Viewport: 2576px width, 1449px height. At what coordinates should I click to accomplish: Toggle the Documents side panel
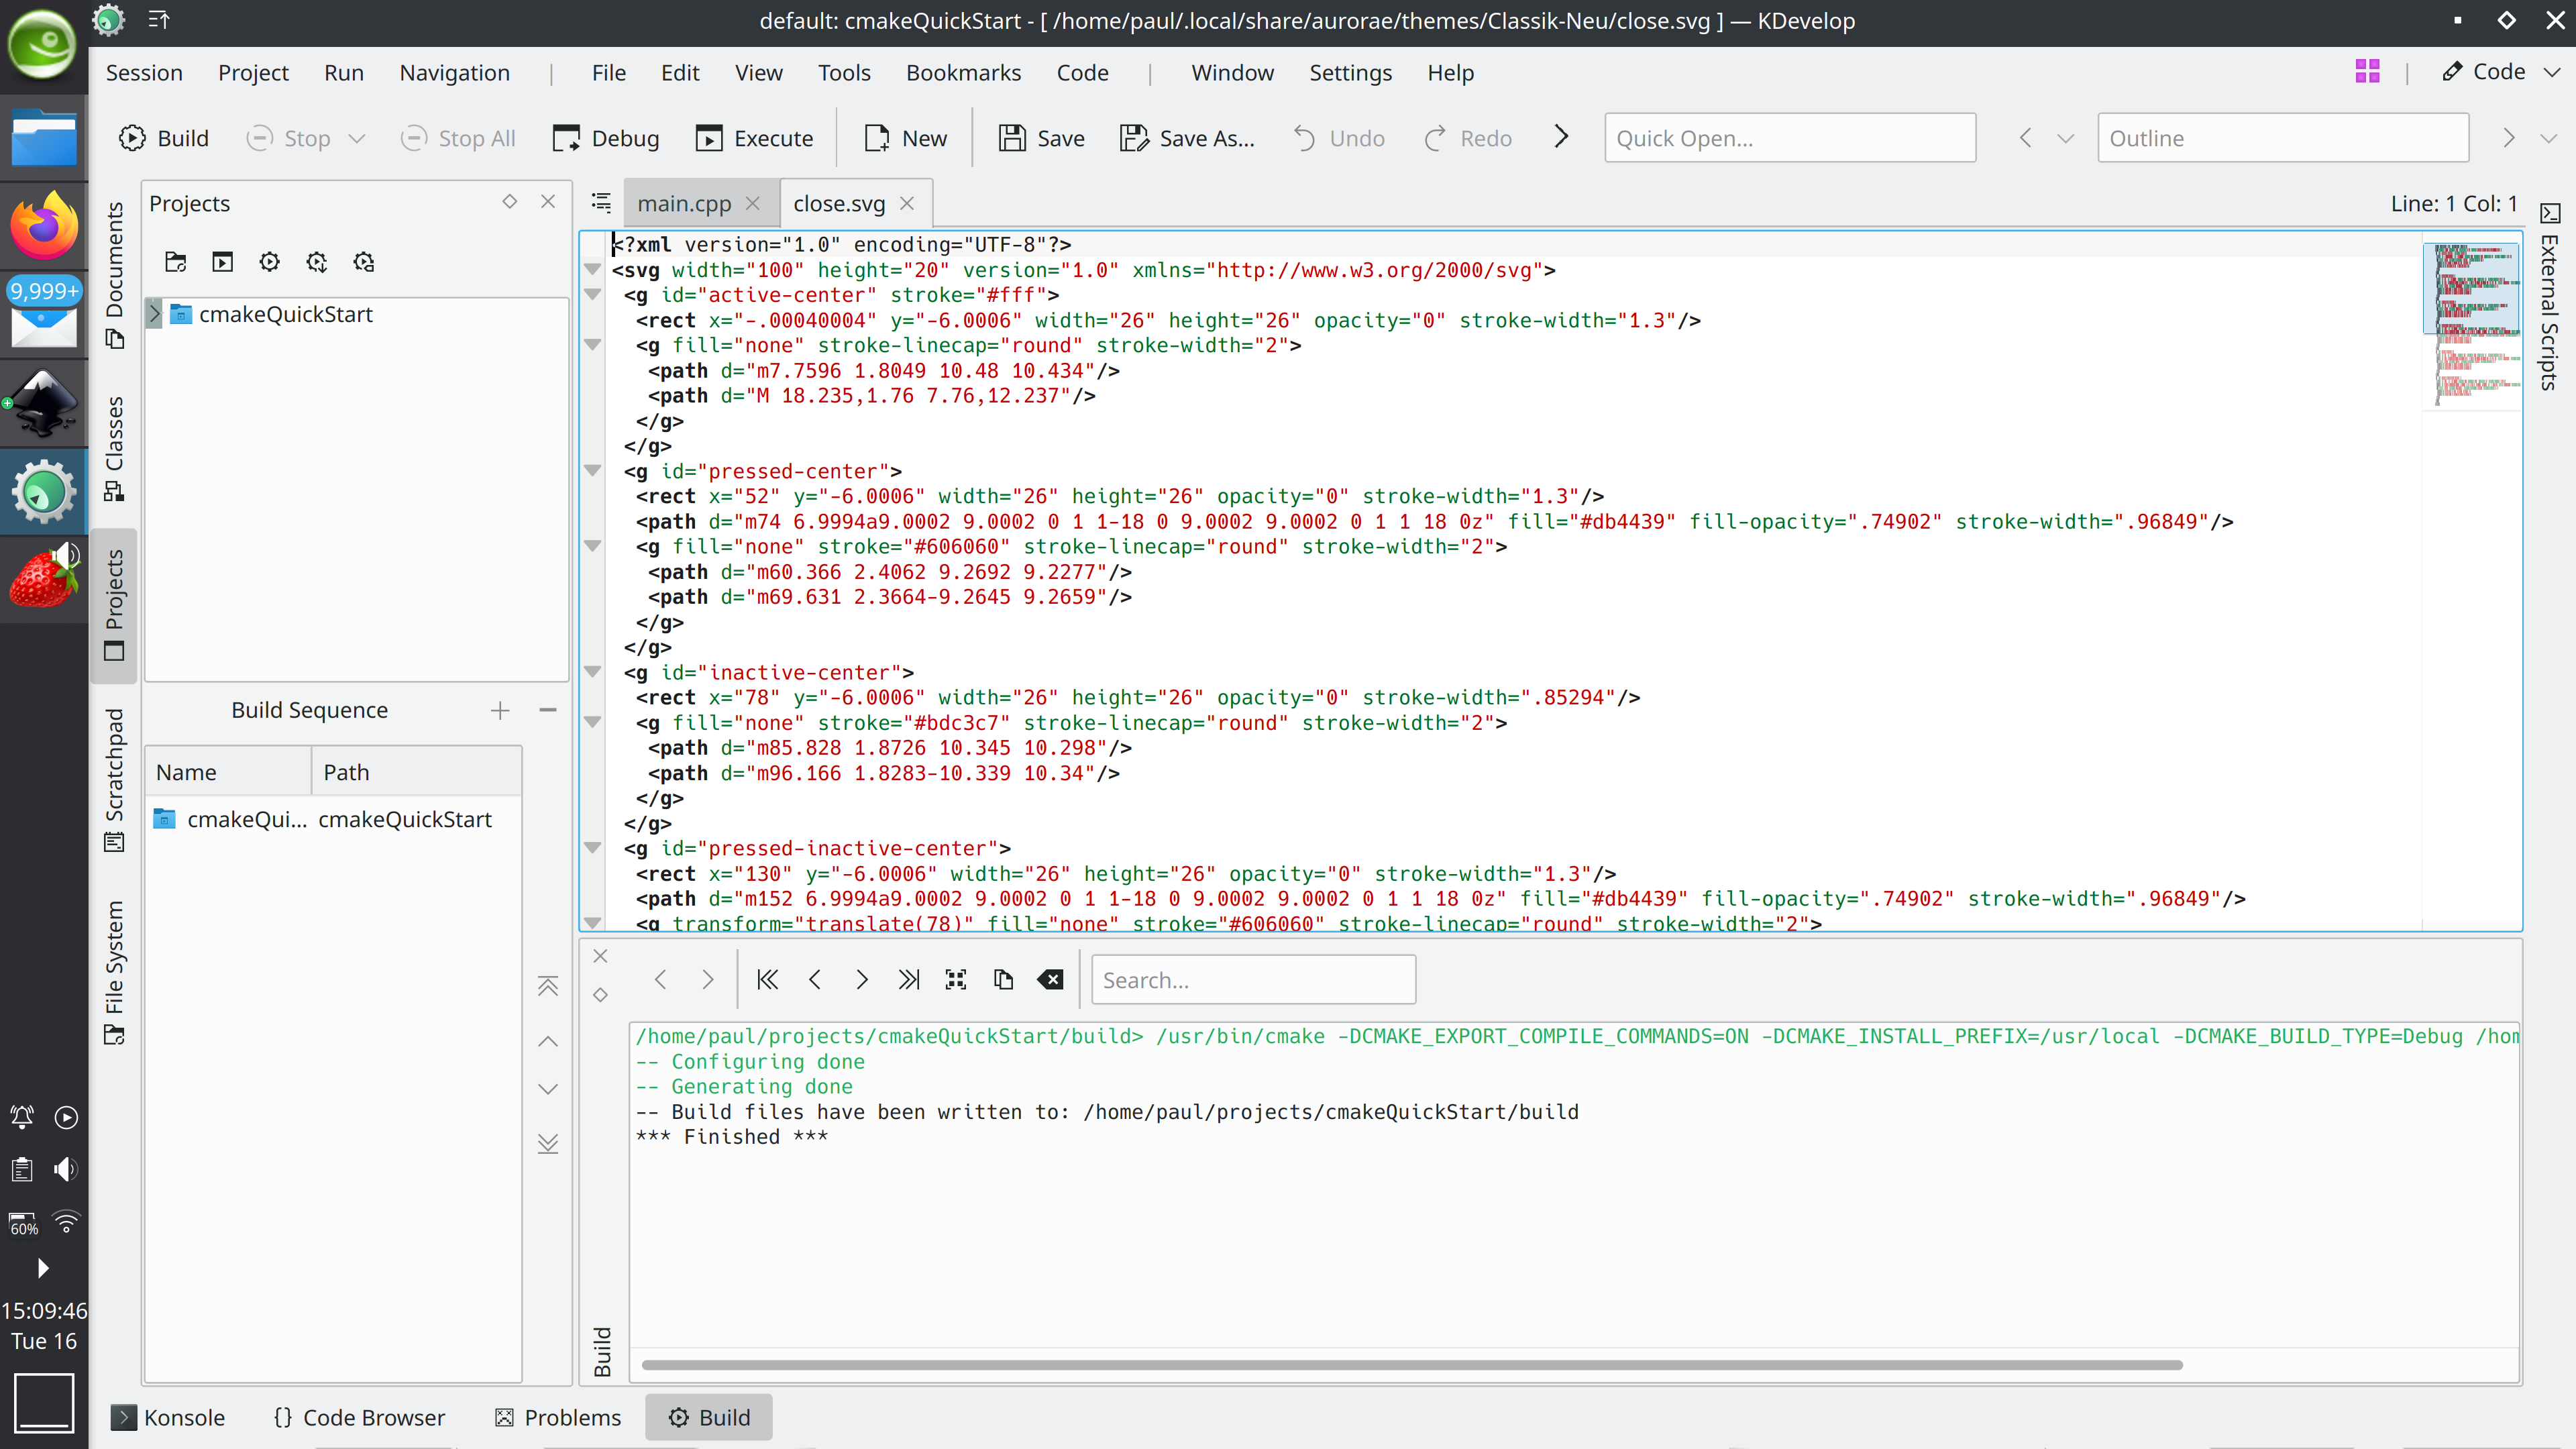114,275
